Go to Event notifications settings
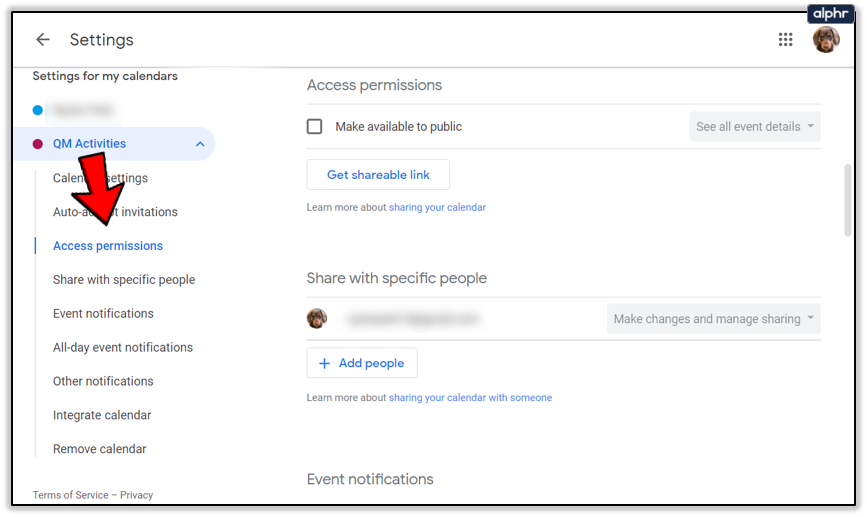Screen dimensions: 867x517 pyautogui.click(x=103, y=314)
